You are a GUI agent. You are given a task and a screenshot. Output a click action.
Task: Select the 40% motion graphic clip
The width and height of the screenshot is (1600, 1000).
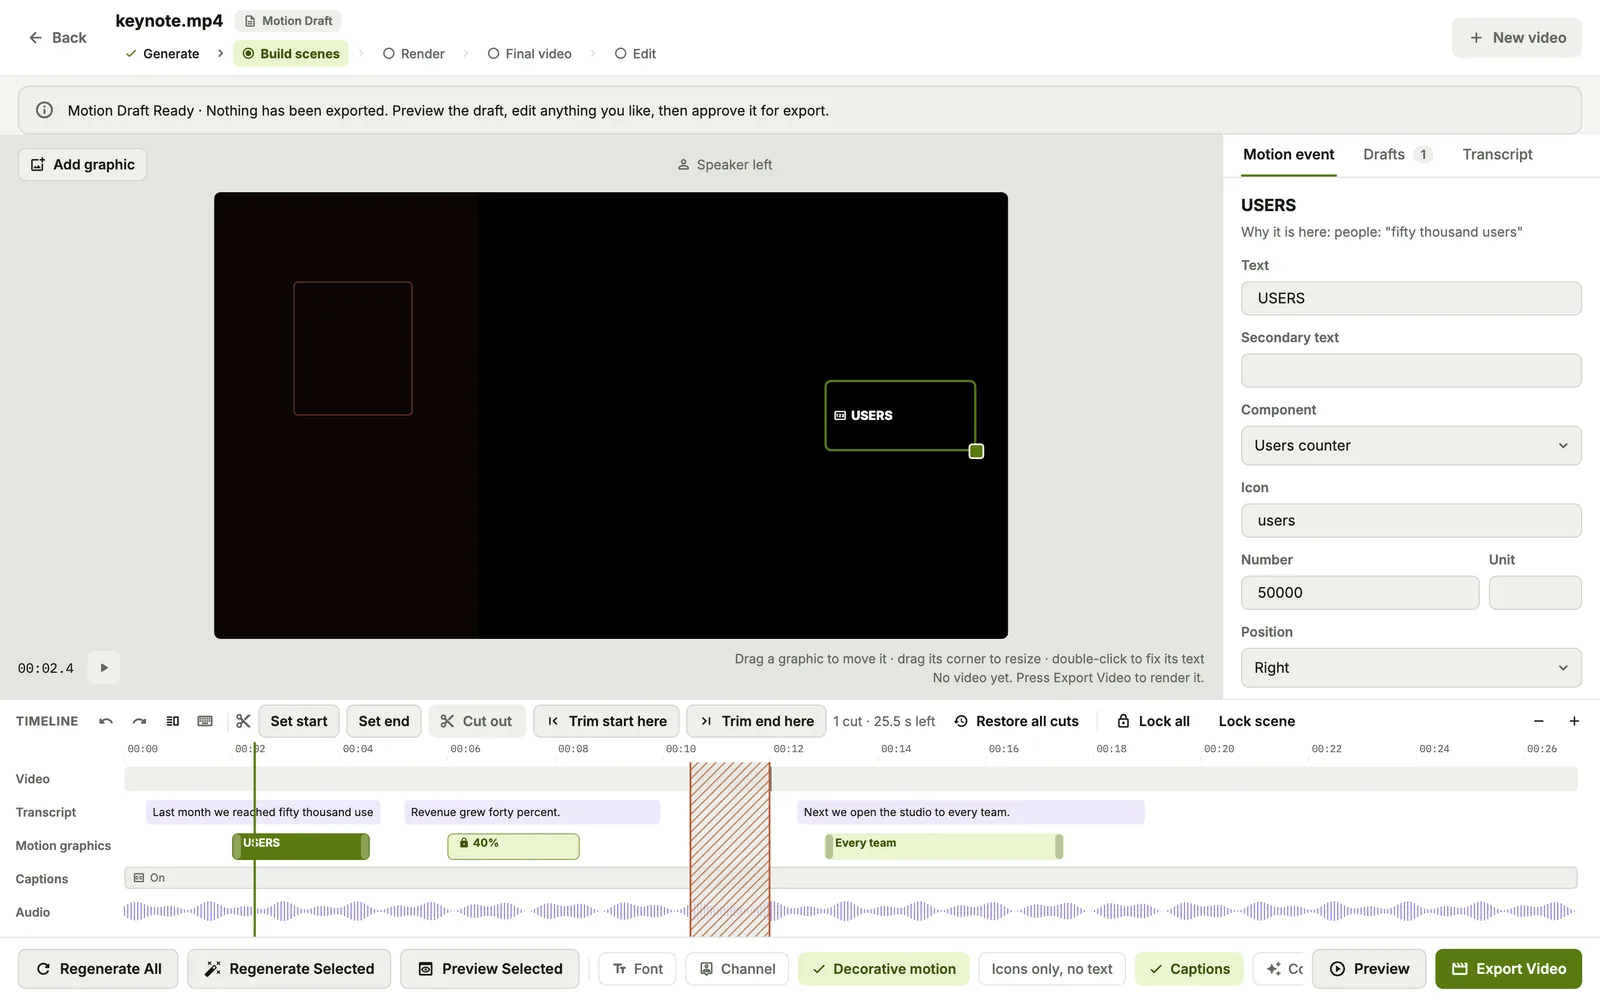(513, 846)
